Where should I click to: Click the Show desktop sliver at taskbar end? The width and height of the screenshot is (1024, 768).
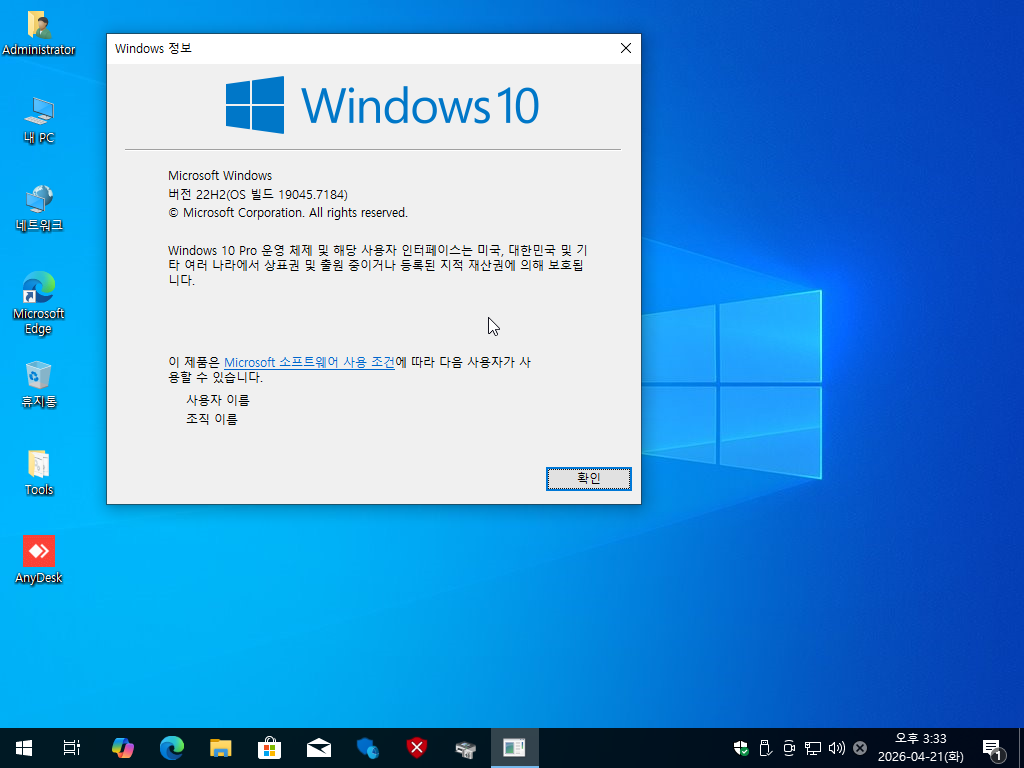coord(1020,748)
